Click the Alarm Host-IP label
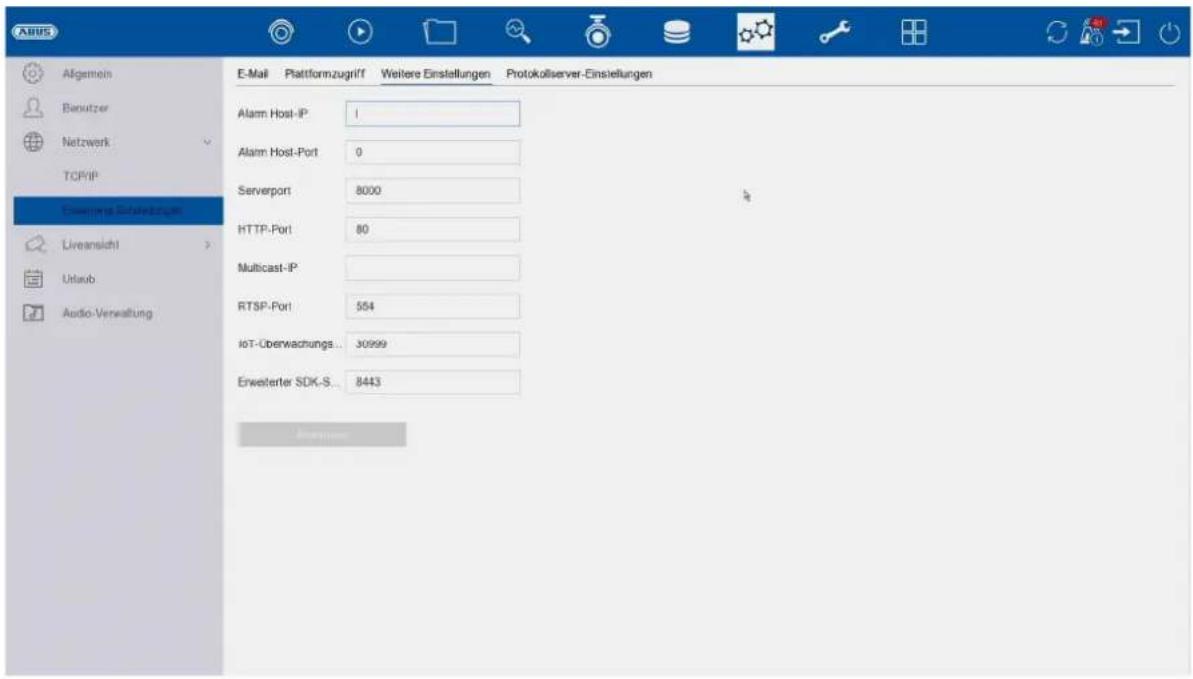Viewport: 1193px width, 679px height. (x=272, y=113)
